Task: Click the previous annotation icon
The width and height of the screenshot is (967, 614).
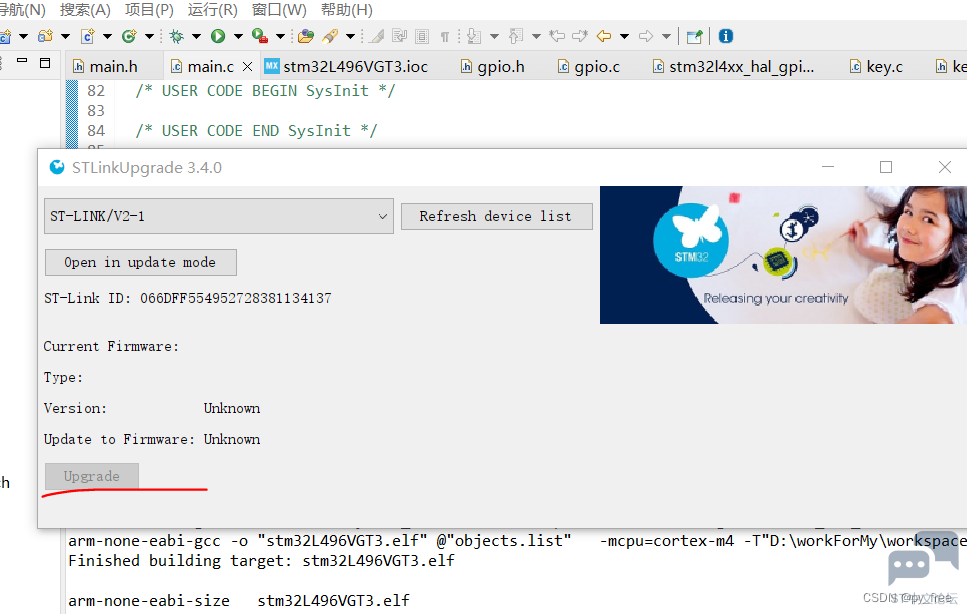Action: (x=516, y=36)
